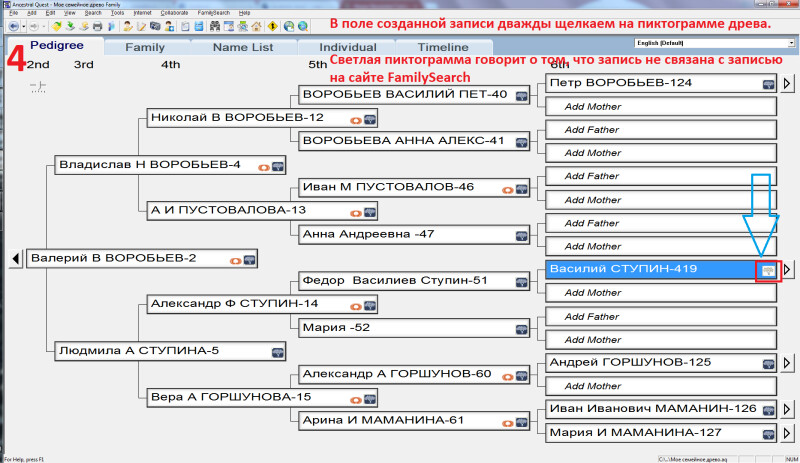
Task: Expand arrow beside Мария И МАМАНИНА-127
Action: [787, 433]
